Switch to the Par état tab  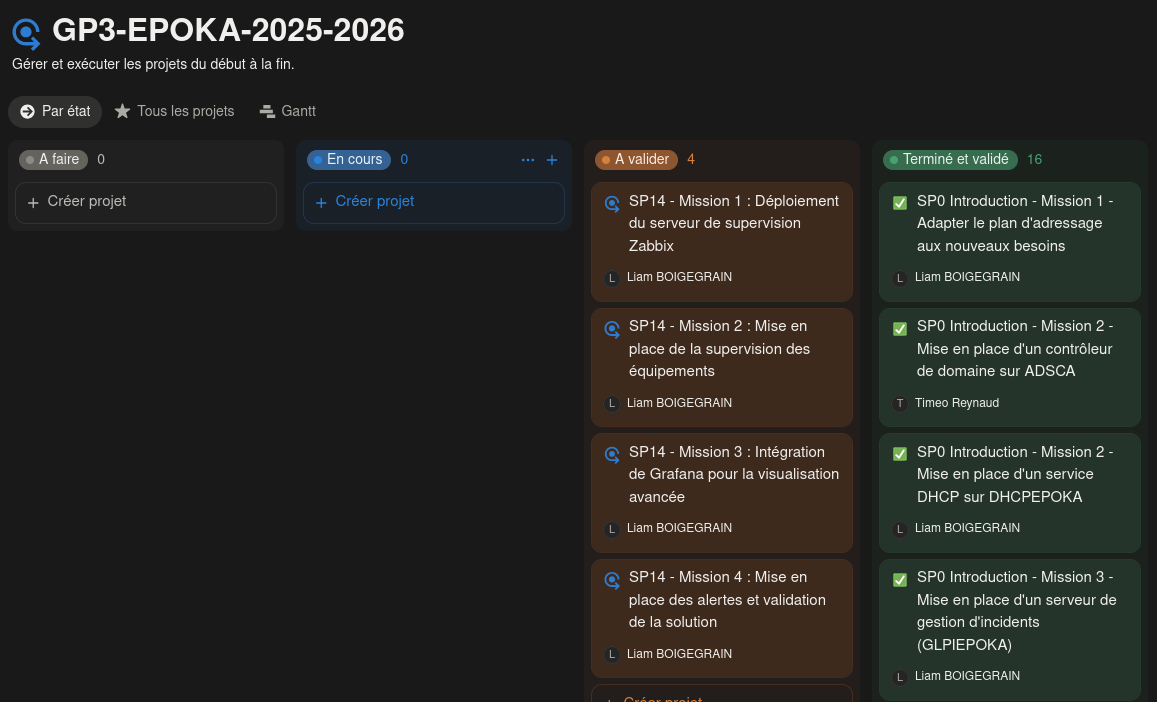(x=55, y=112)
